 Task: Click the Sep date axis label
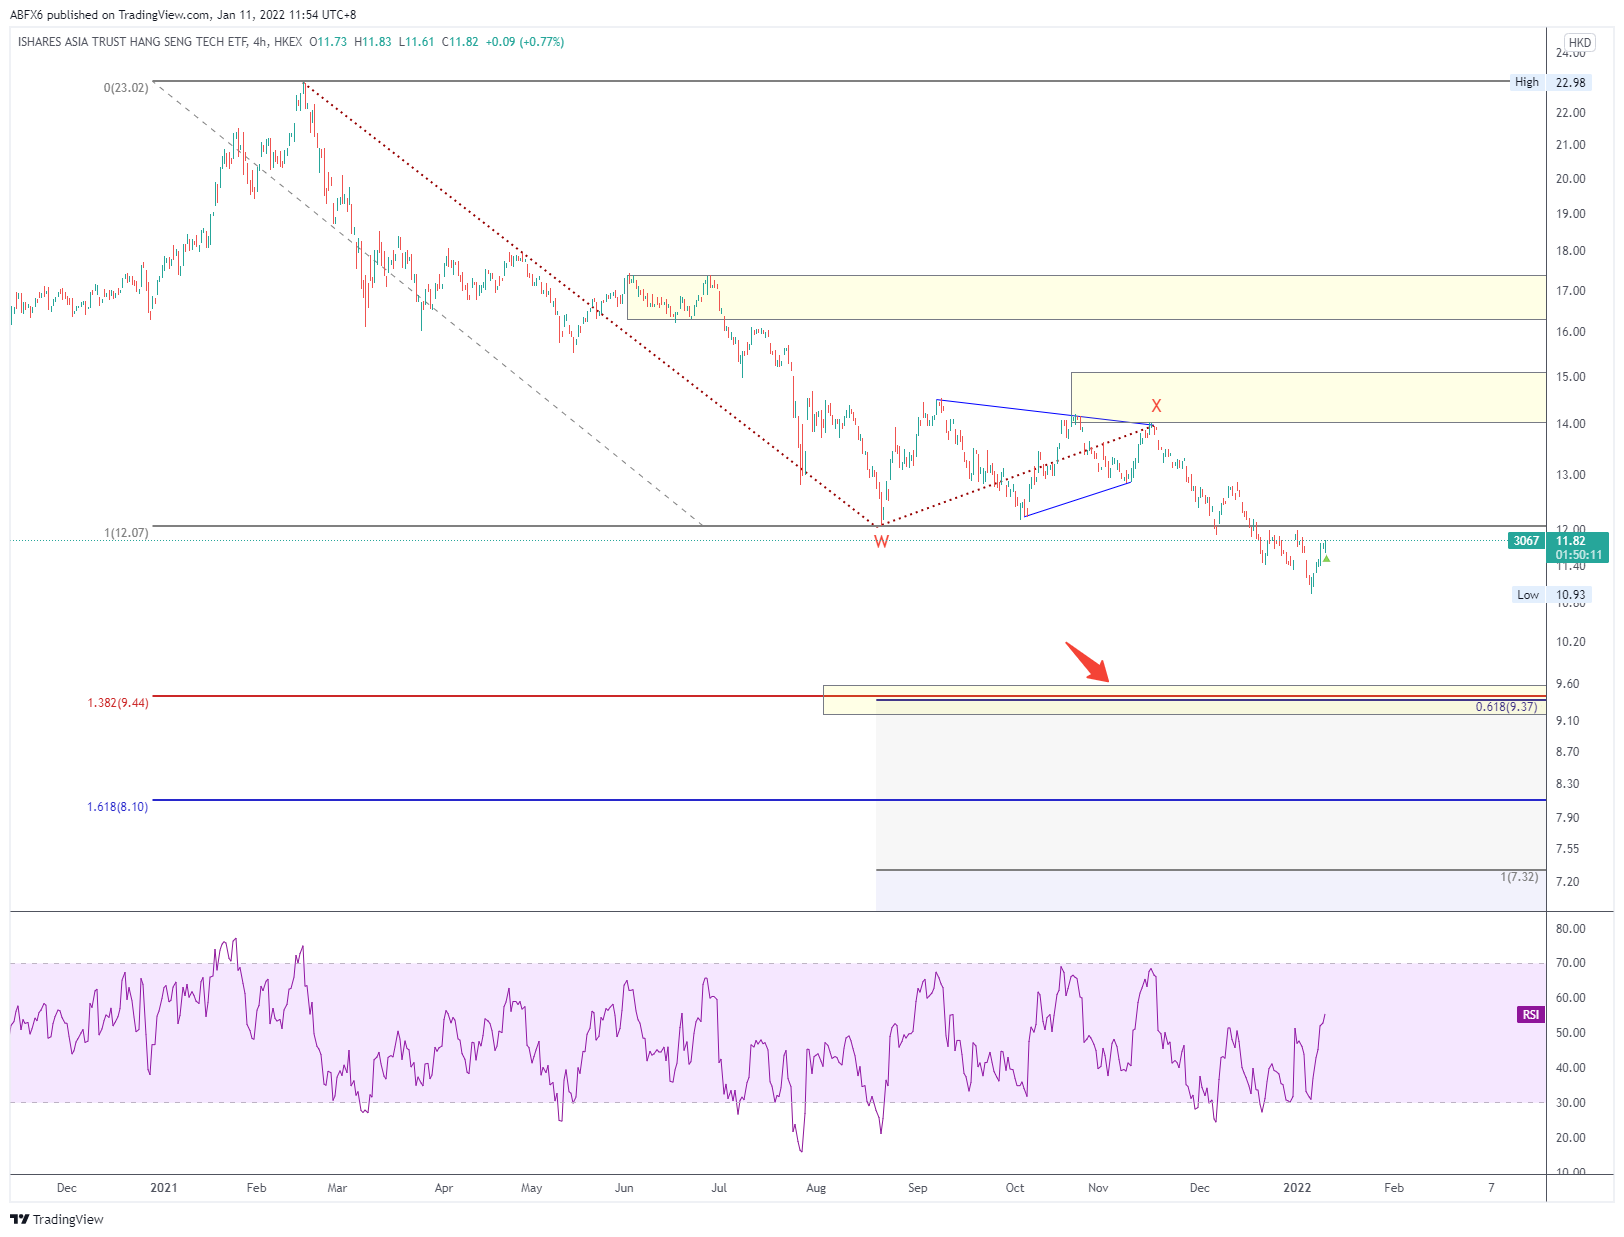point(918,1188)
